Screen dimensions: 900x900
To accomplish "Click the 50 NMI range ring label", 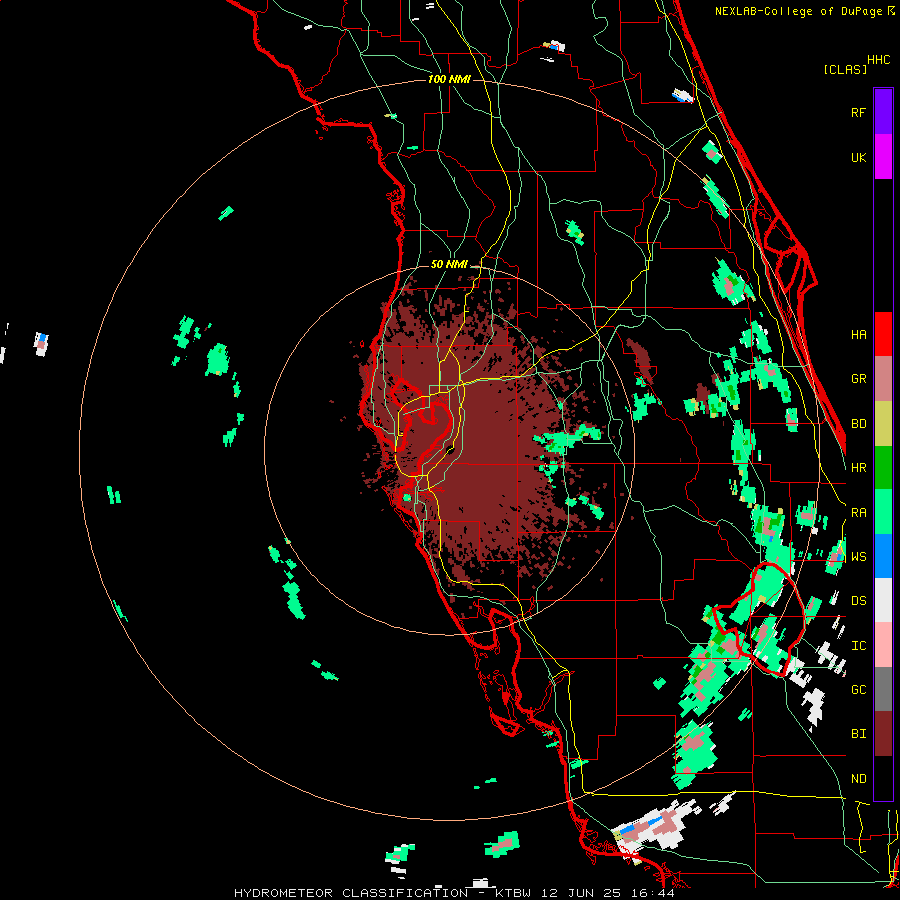I will 449,264.
